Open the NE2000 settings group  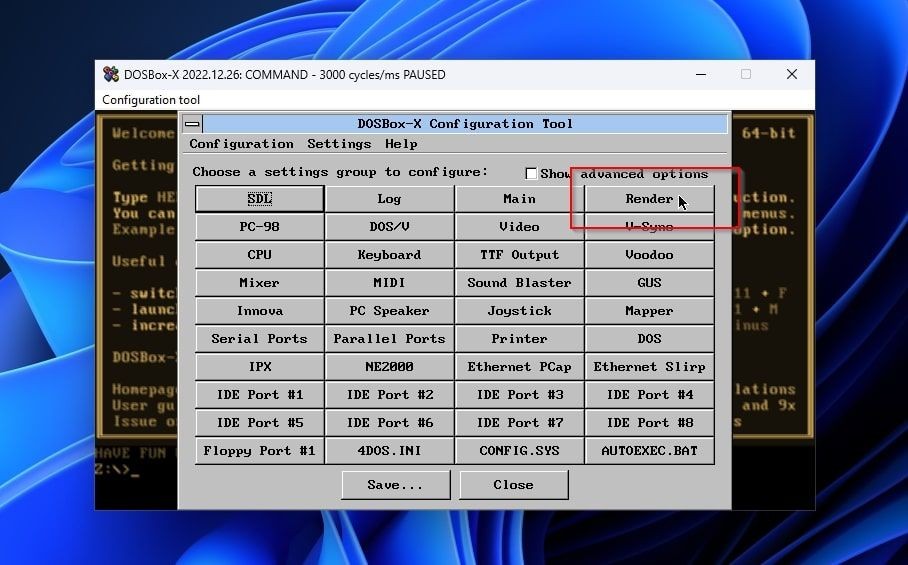point(389,366)
